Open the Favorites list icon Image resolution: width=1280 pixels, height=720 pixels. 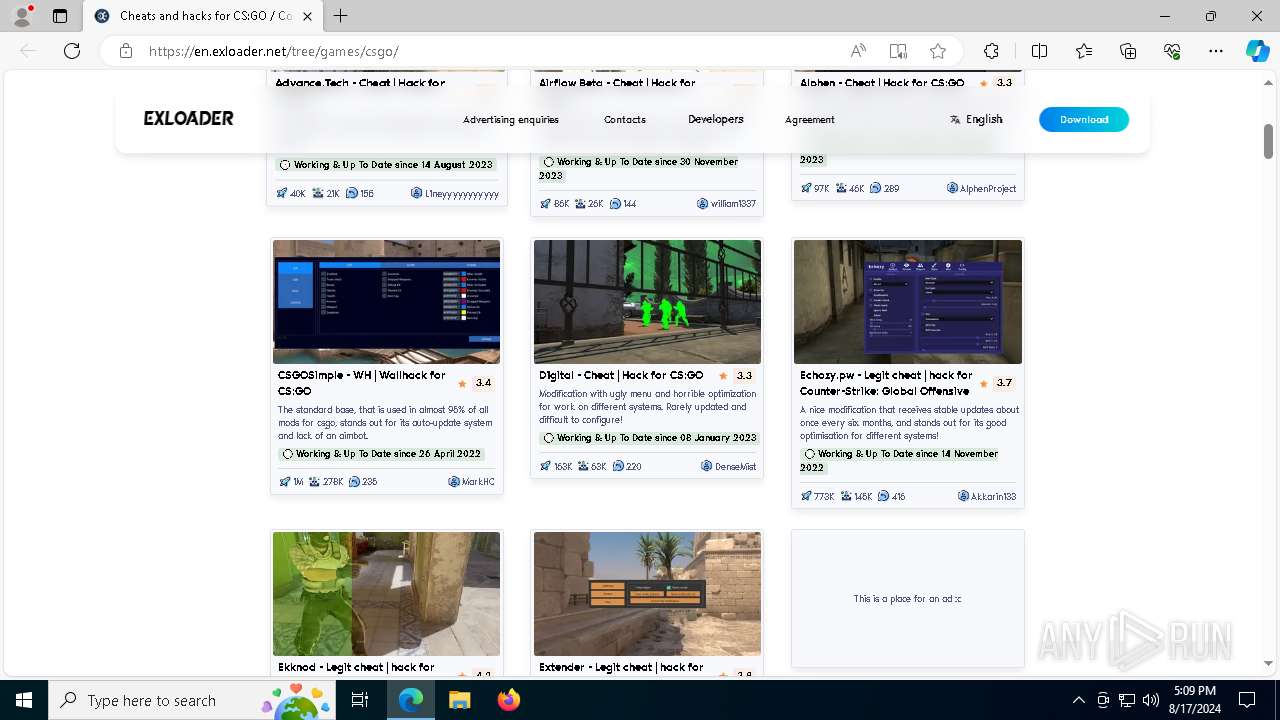coord(1084,51)
